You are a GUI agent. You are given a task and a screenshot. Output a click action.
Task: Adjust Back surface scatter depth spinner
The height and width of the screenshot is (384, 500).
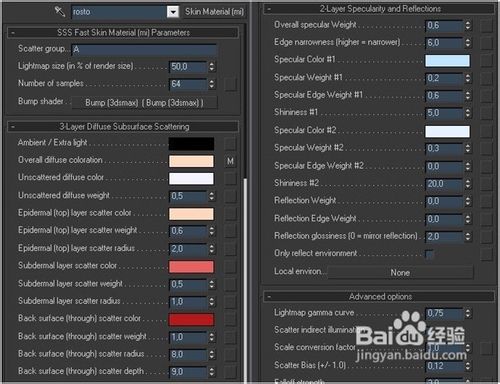212,372
